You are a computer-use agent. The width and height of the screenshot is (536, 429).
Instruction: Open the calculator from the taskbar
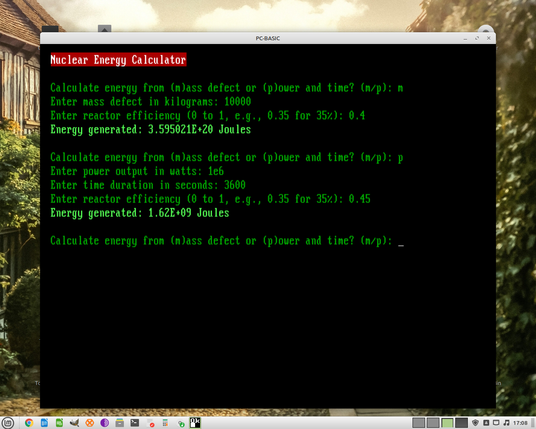(x=165, y=423)
